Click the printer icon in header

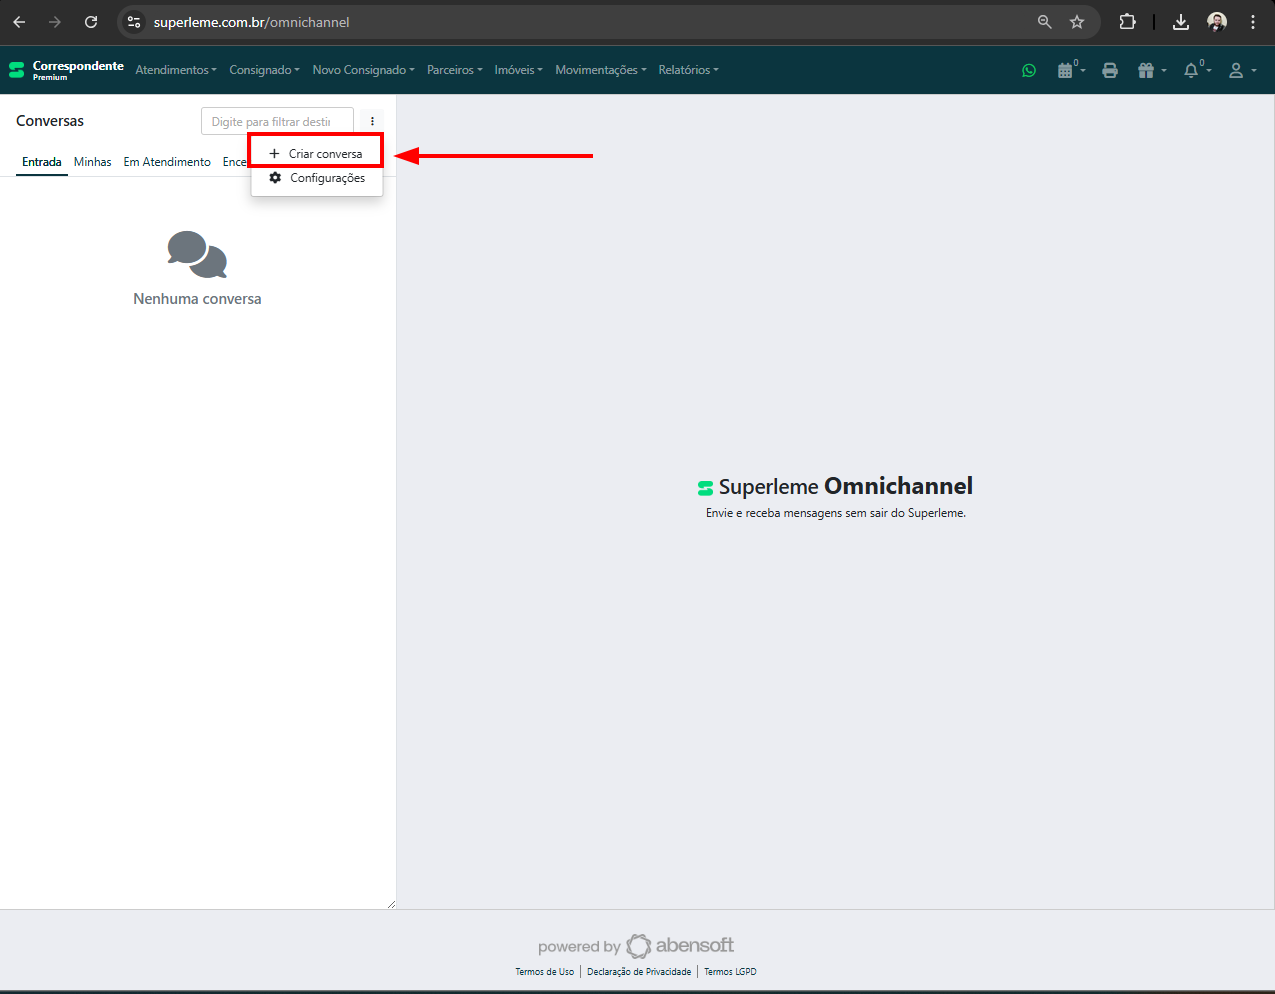[x=1110, y=70]
